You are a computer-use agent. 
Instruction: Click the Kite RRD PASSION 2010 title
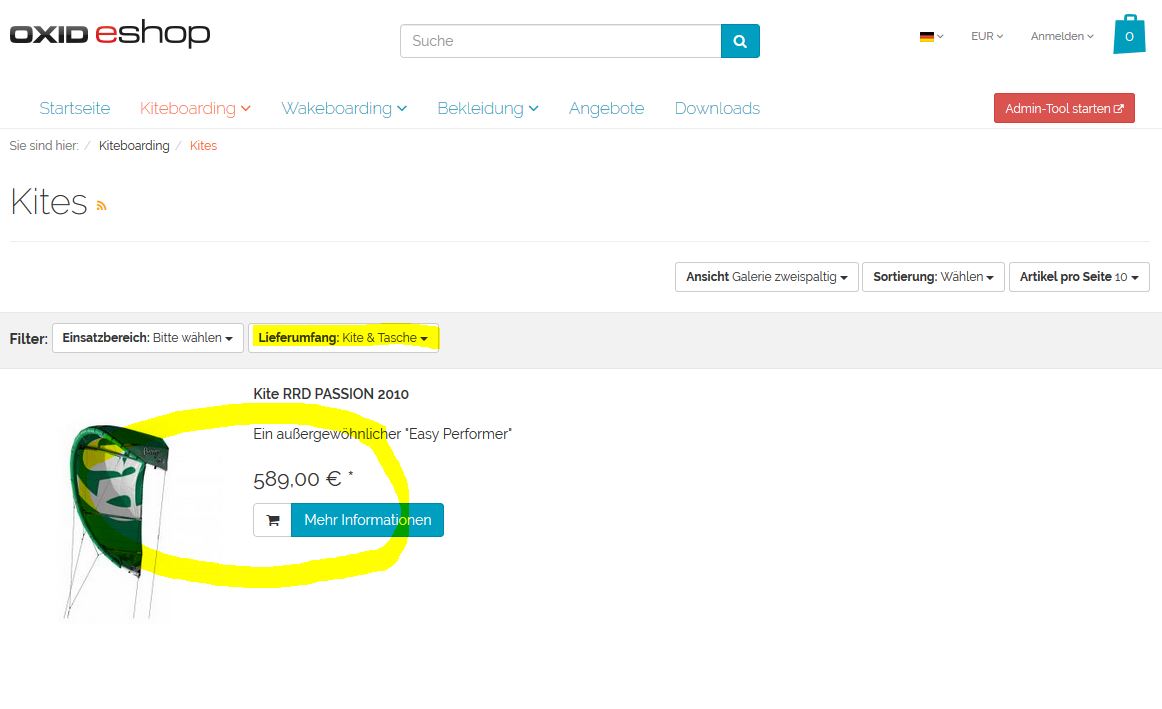(331, 394)
